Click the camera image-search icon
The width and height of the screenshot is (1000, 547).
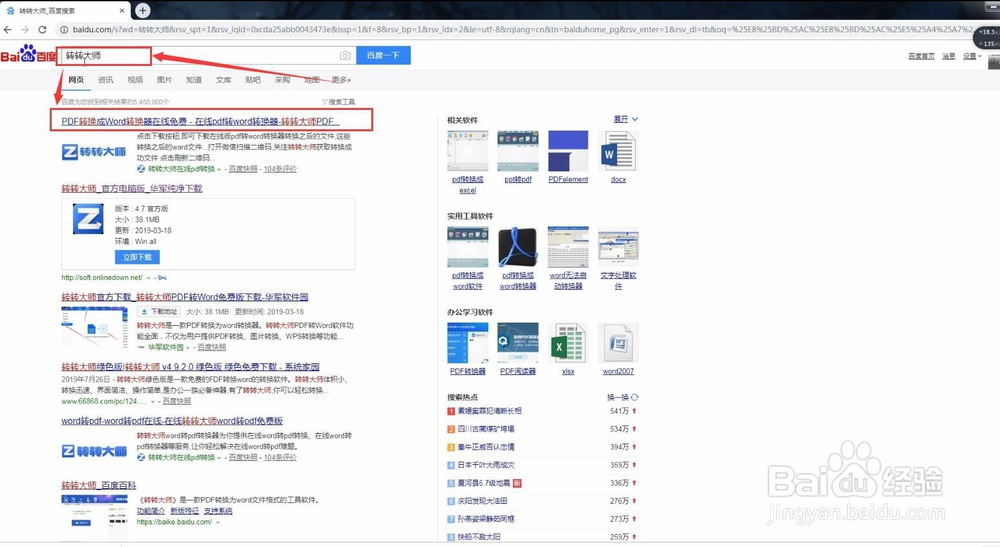click(345, 55)
